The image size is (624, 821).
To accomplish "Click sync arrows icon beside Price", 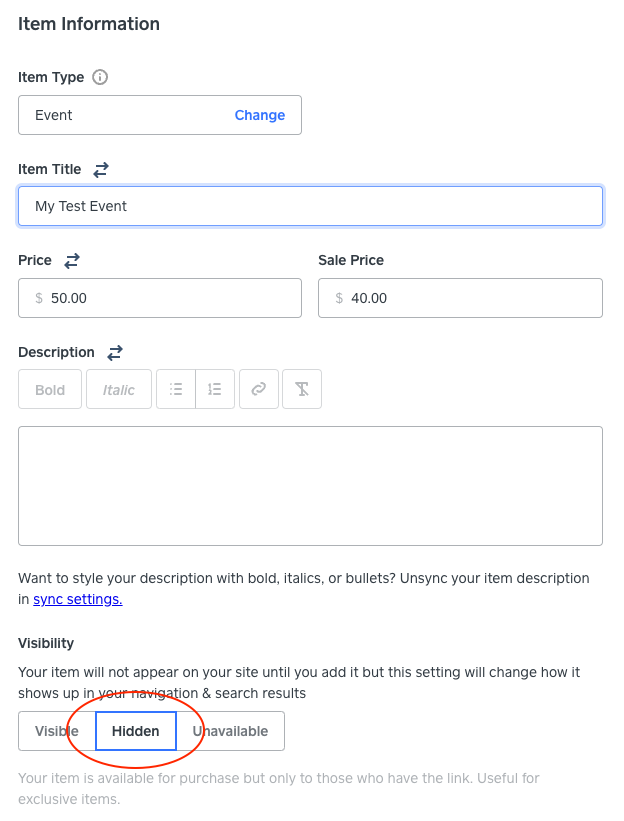I will [x=72, y=260].
